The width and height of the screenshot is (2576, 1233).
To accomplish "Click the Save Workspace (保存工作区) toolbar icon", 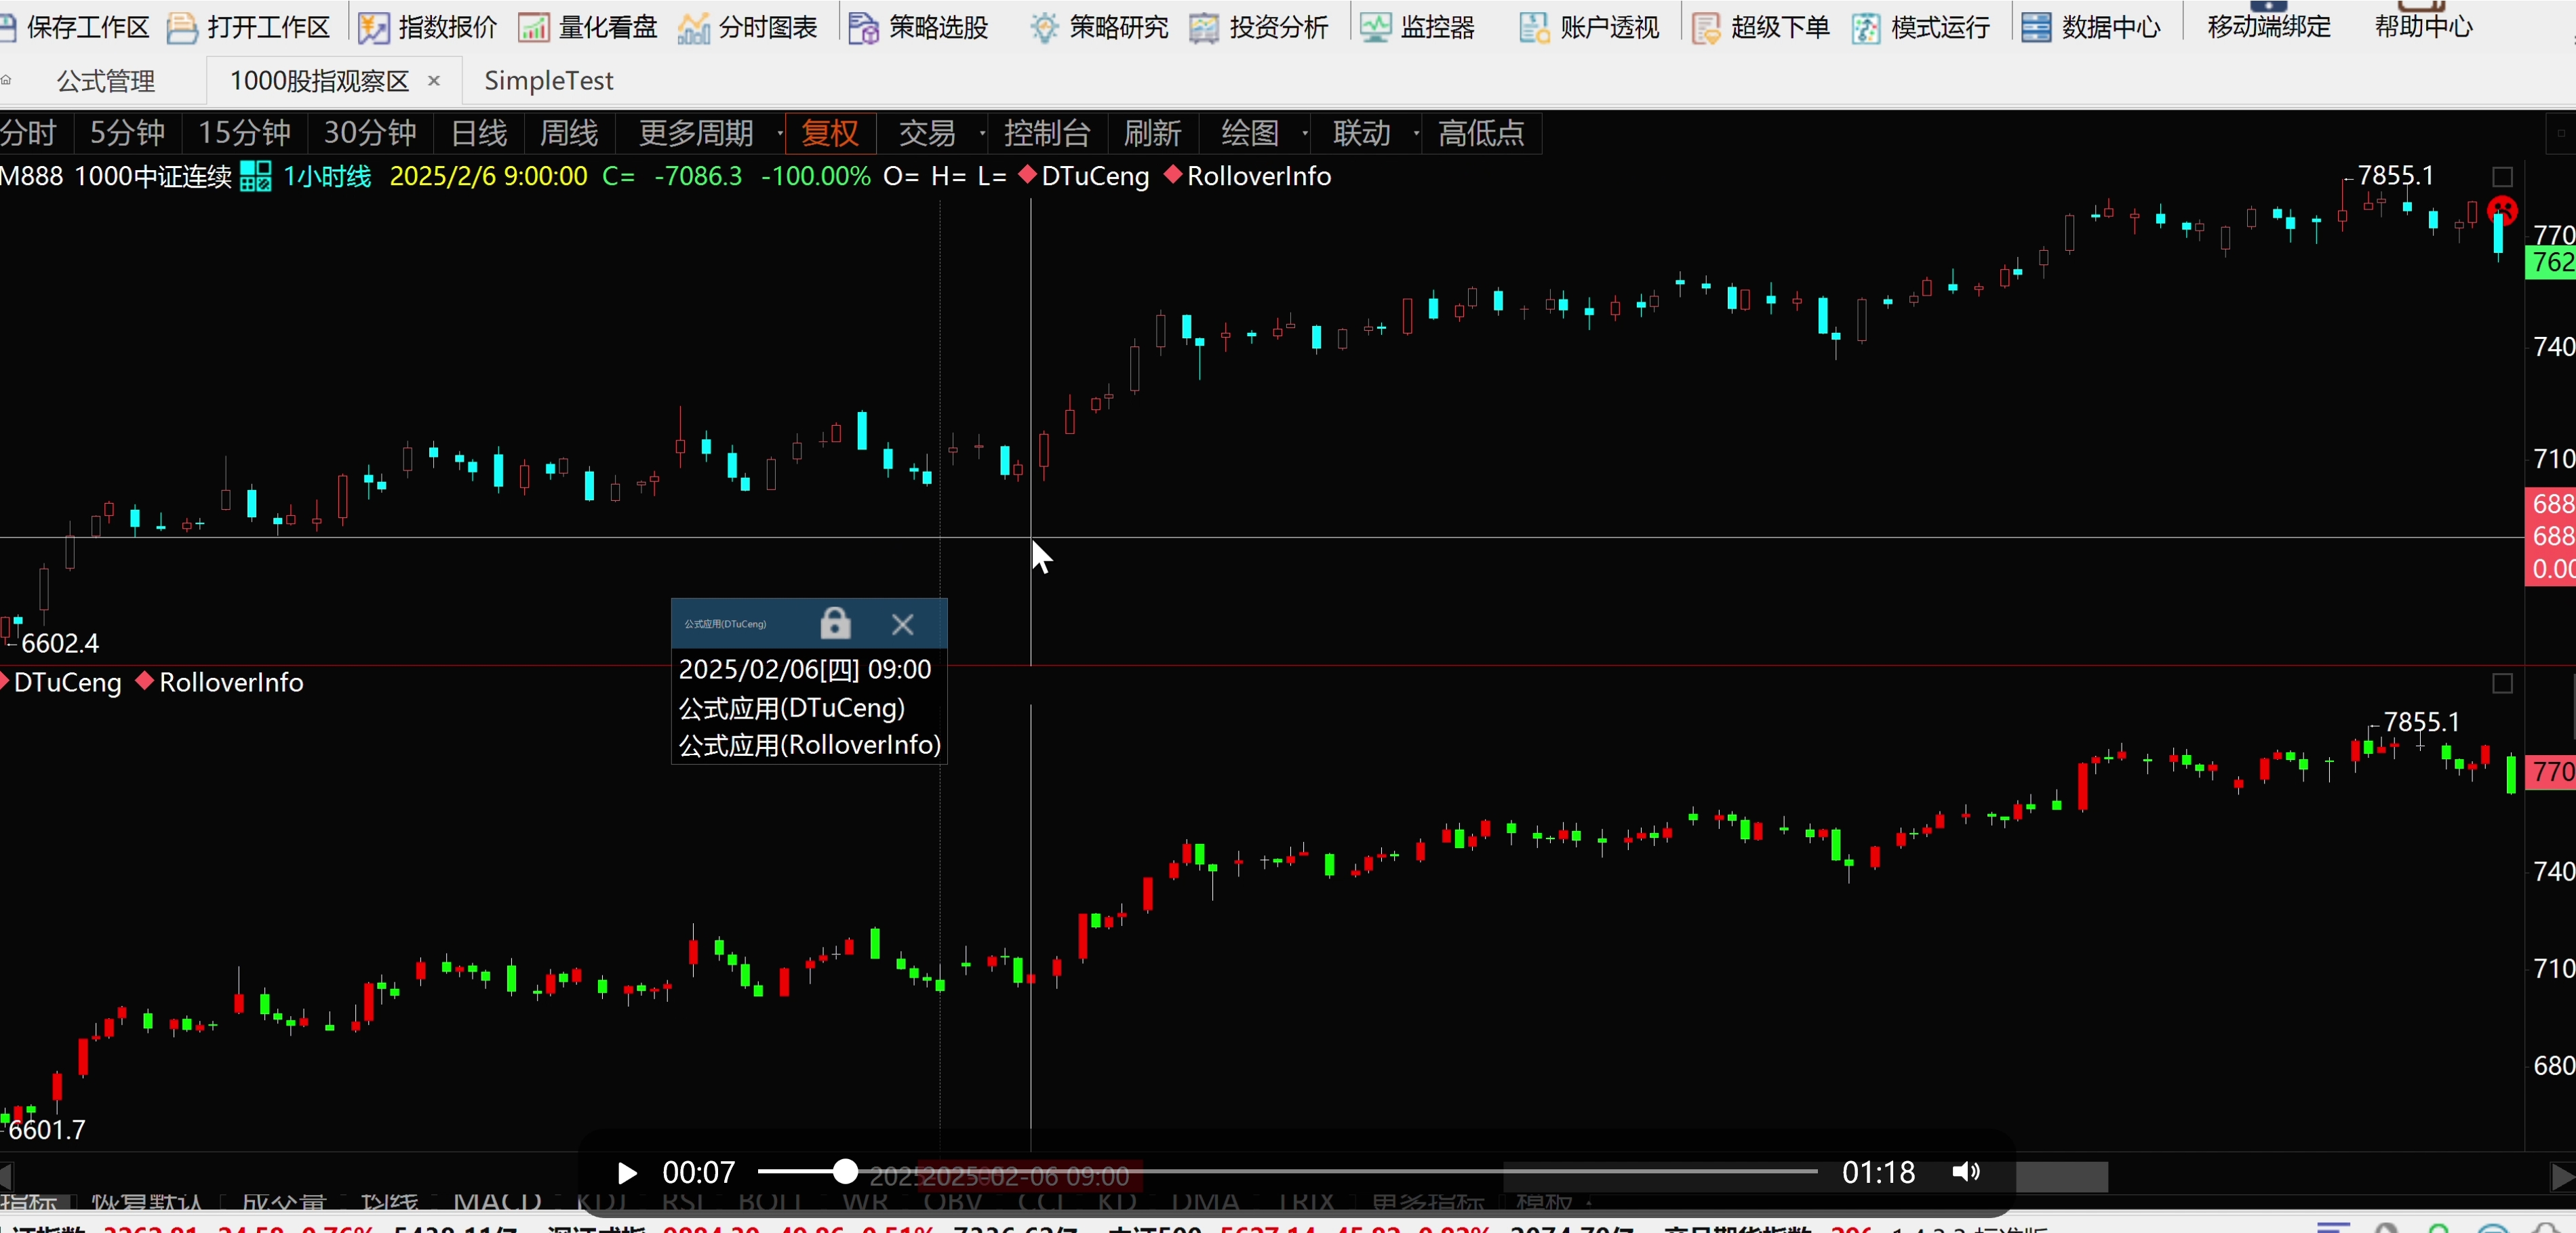I will pyautogui.click(x=8, y=27).
